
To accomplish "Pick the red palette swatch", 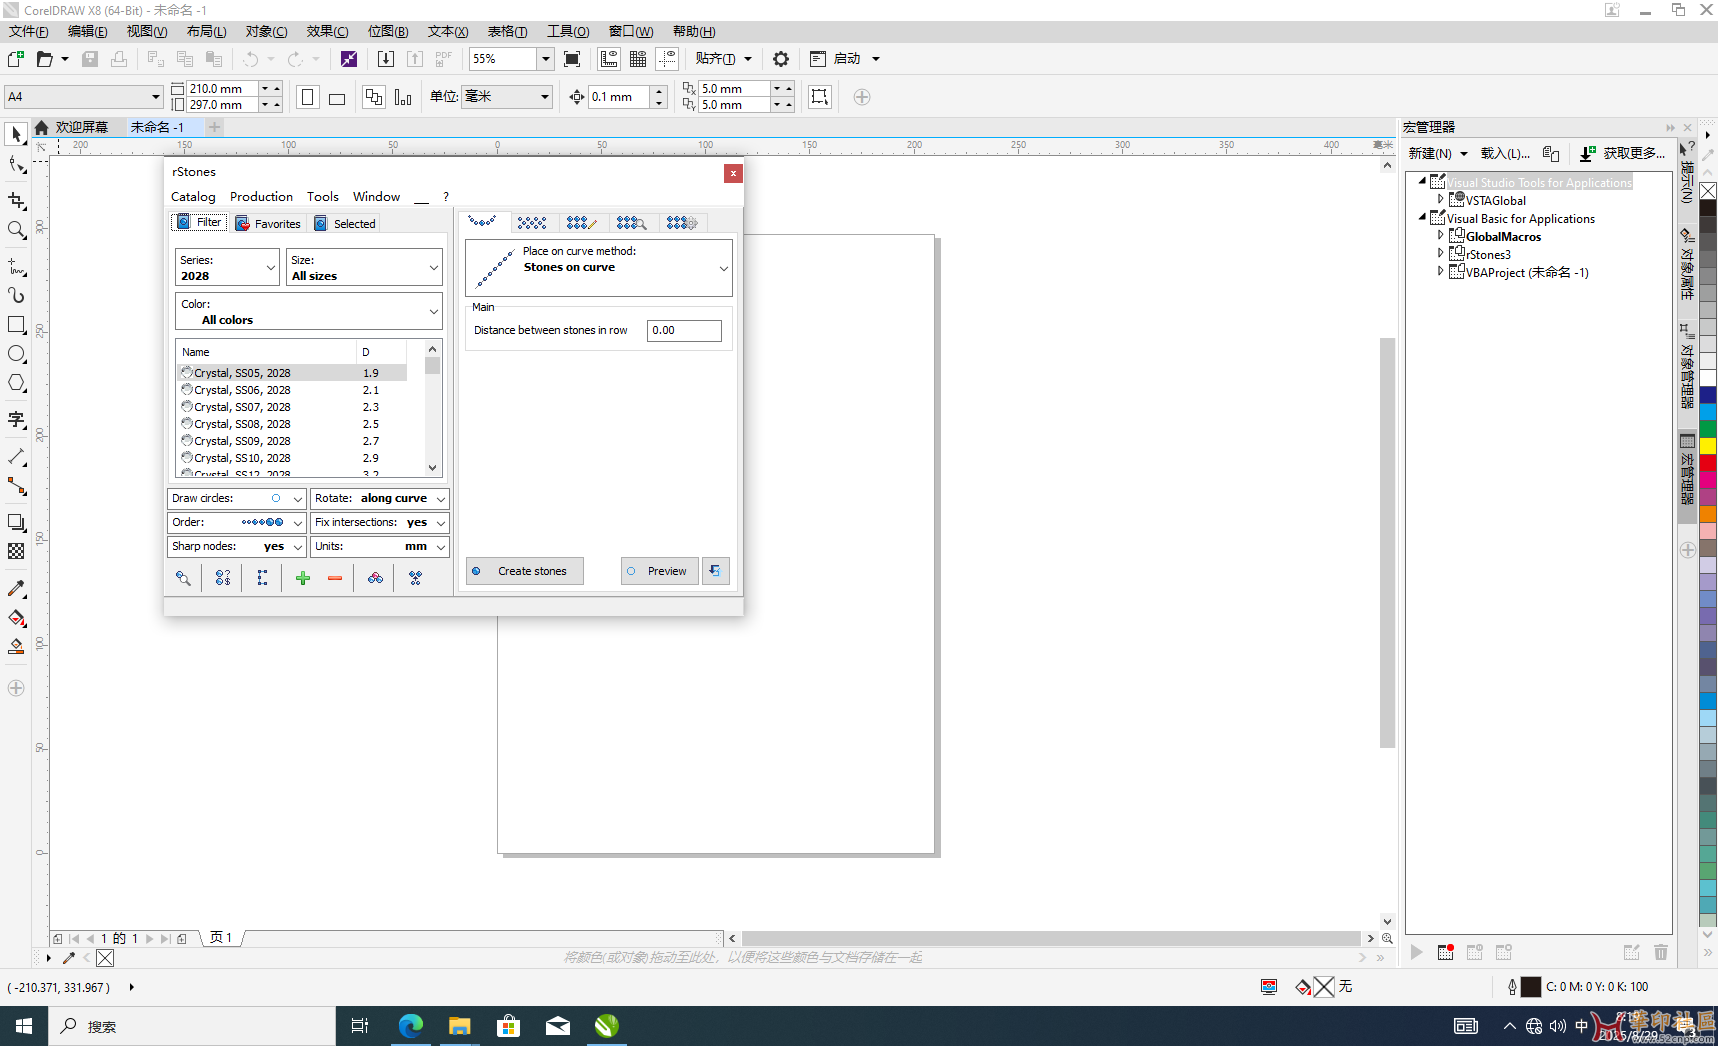I will (x=1708, y=462).
